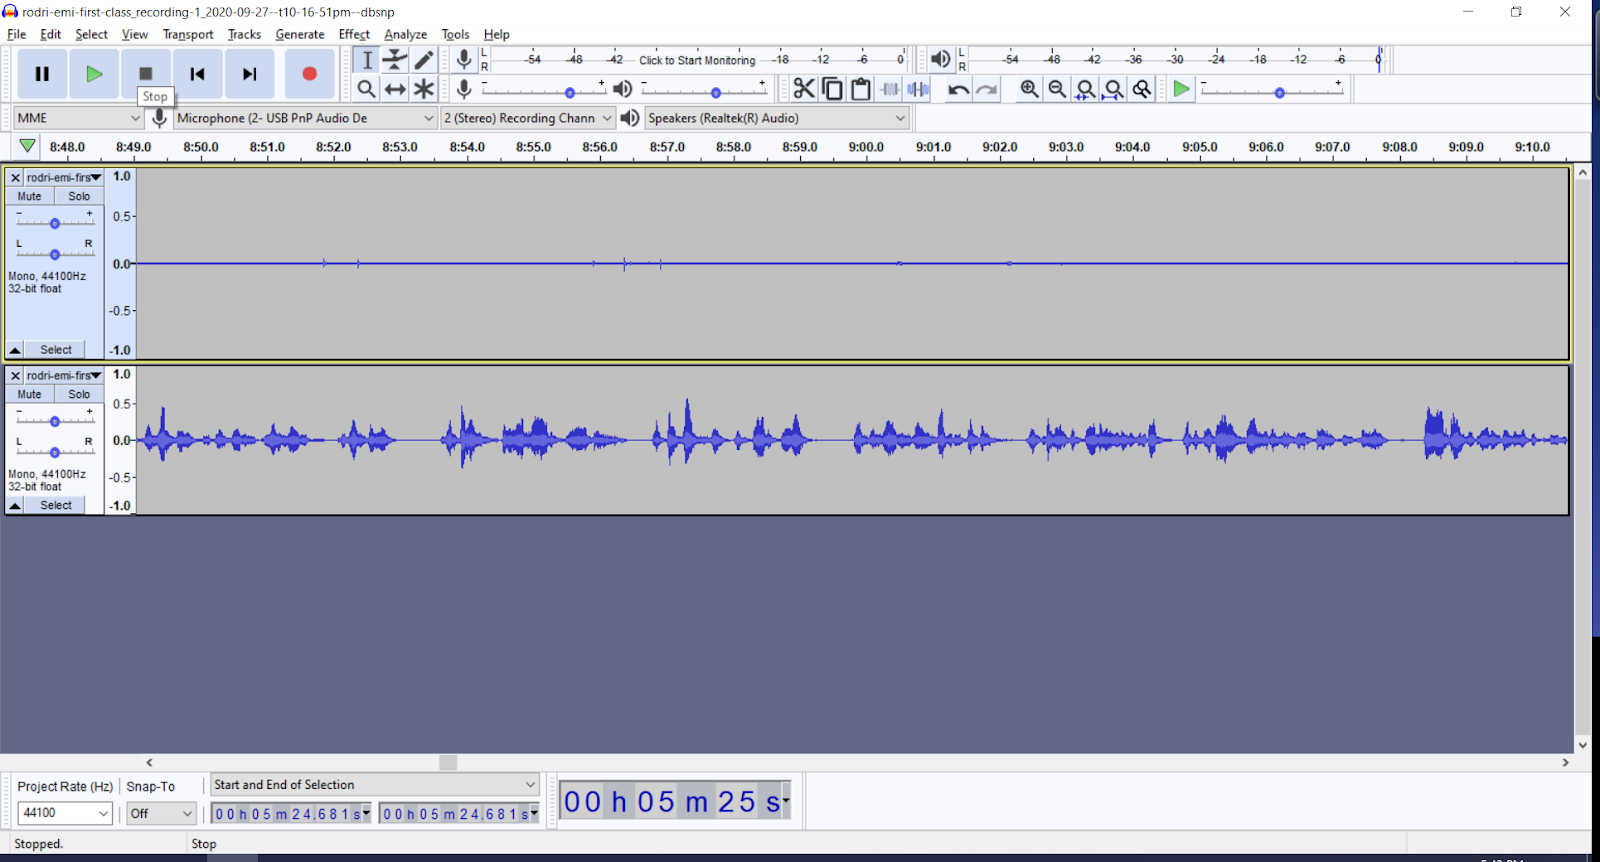Click the first track's gain slider

(55, 223)
